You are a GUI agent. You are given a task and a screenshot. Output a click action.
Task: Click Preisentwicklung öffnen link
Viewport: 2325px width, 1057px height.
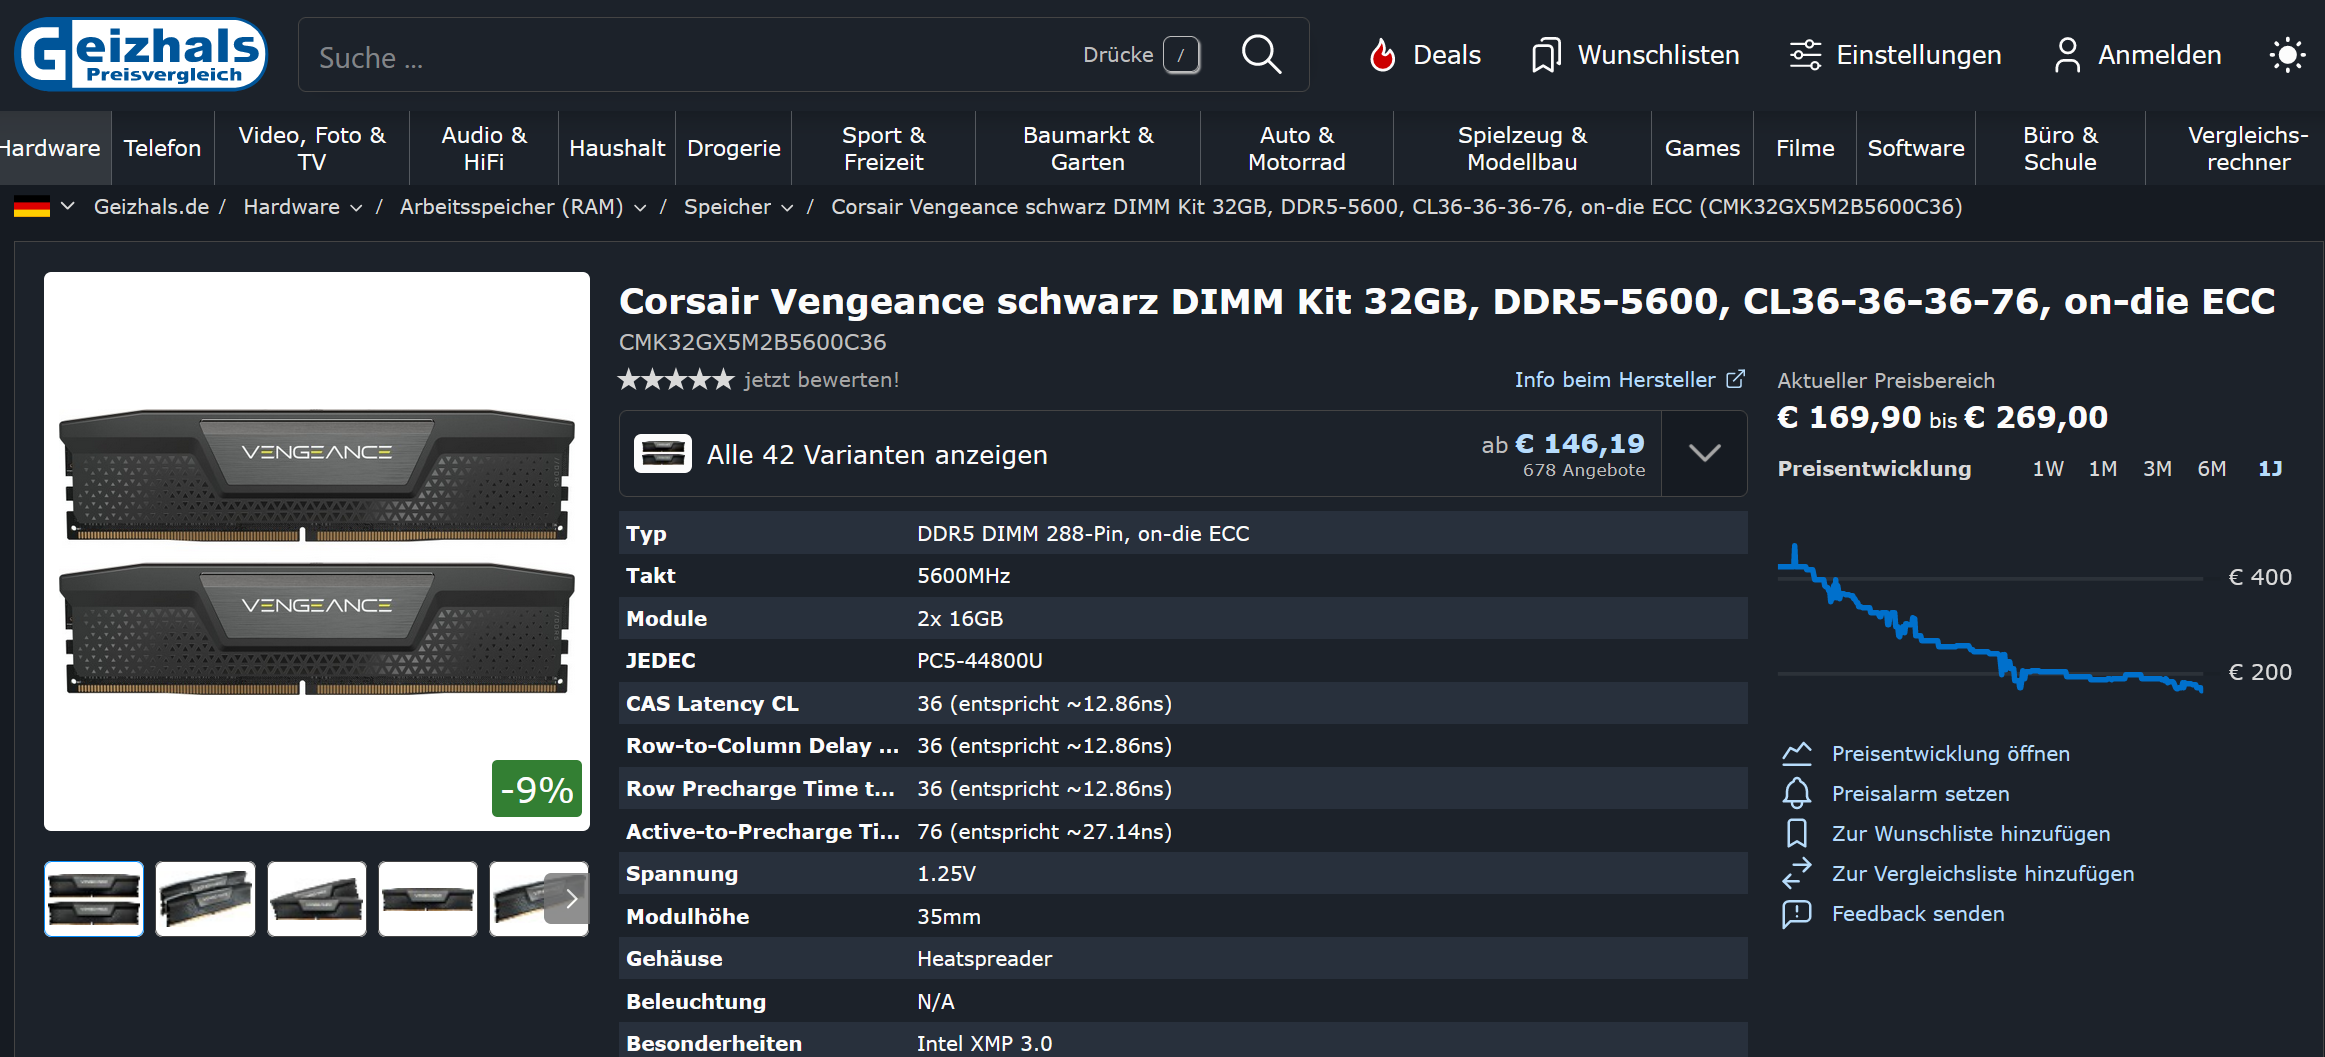[x=1950, y=753]
